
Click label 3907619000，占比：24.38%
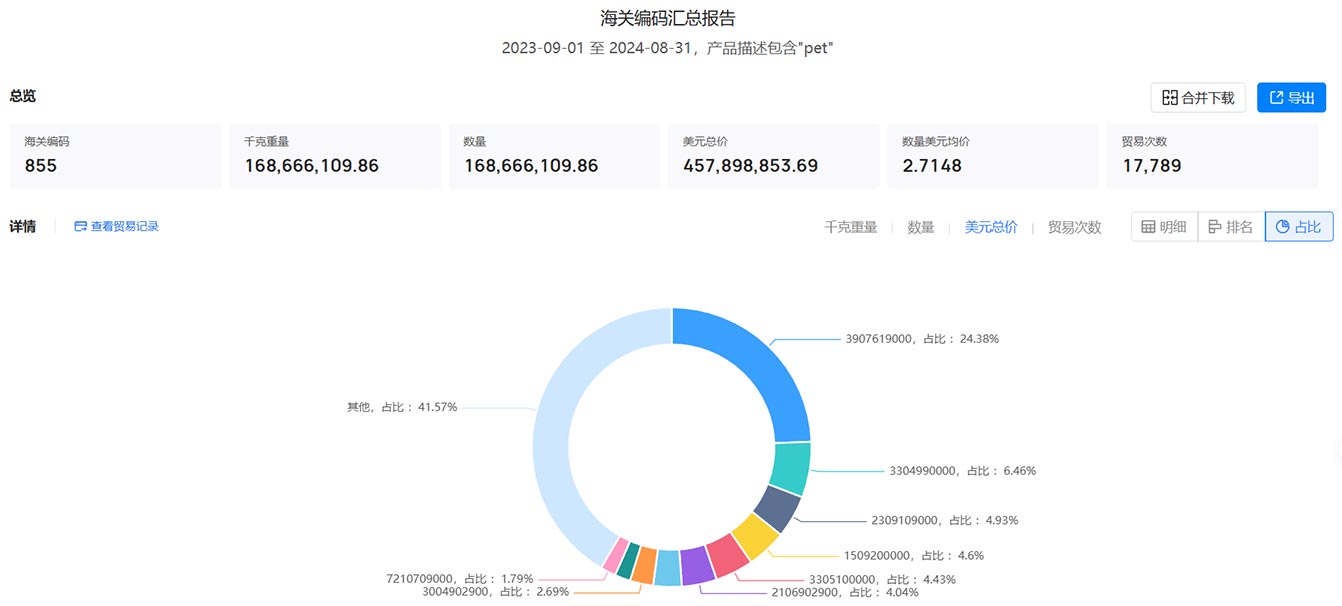pos(922,339)
